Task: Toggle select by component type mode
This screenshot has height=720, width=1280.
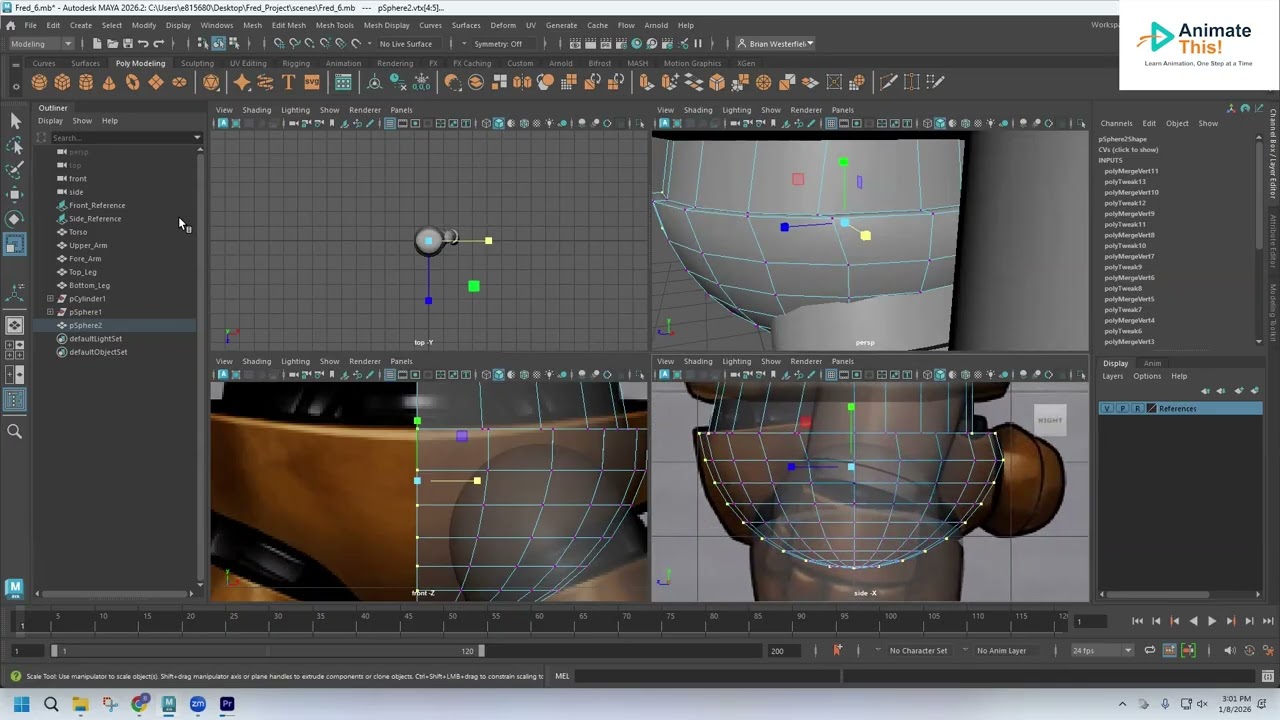Action: pos(232,43)
